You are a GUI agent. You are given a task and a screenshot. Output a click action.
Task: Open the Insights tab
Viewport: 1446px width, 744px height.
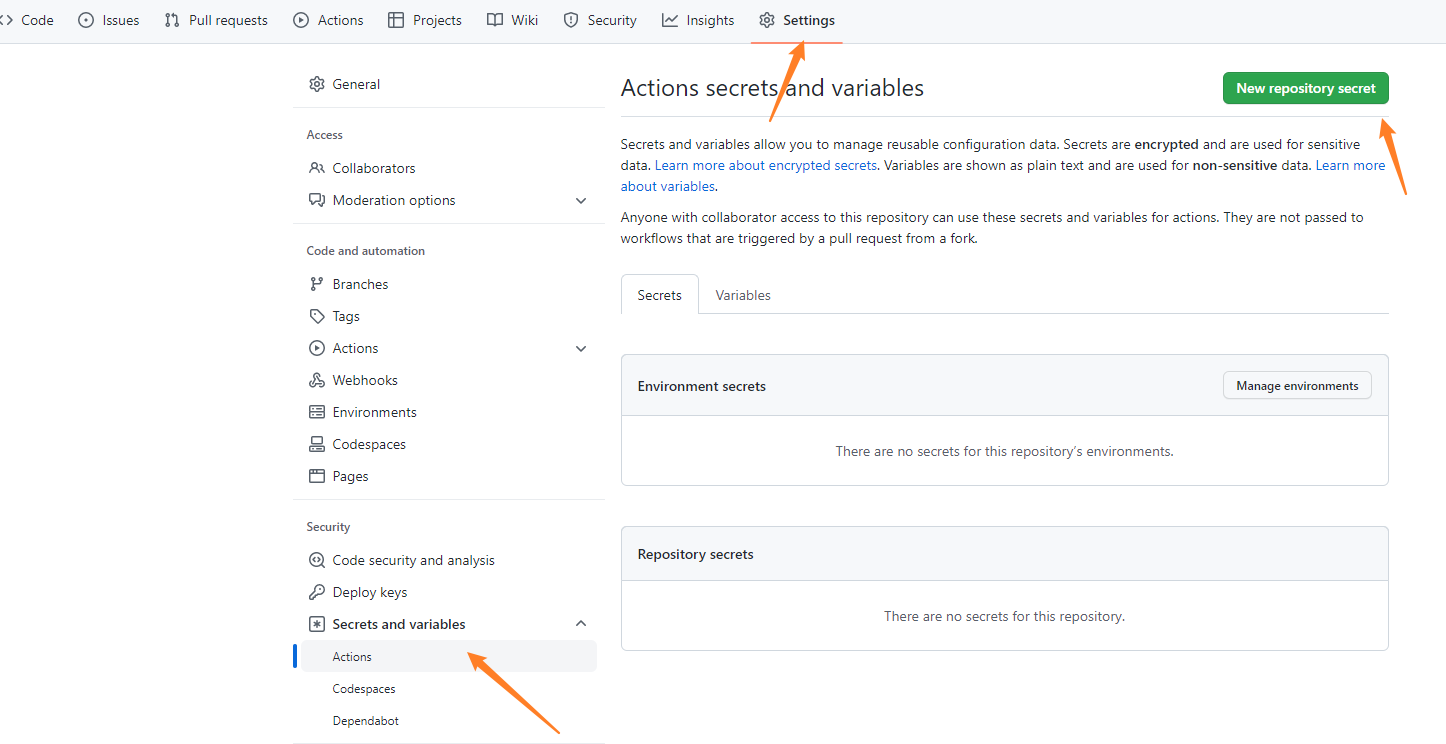coord(698,20)
